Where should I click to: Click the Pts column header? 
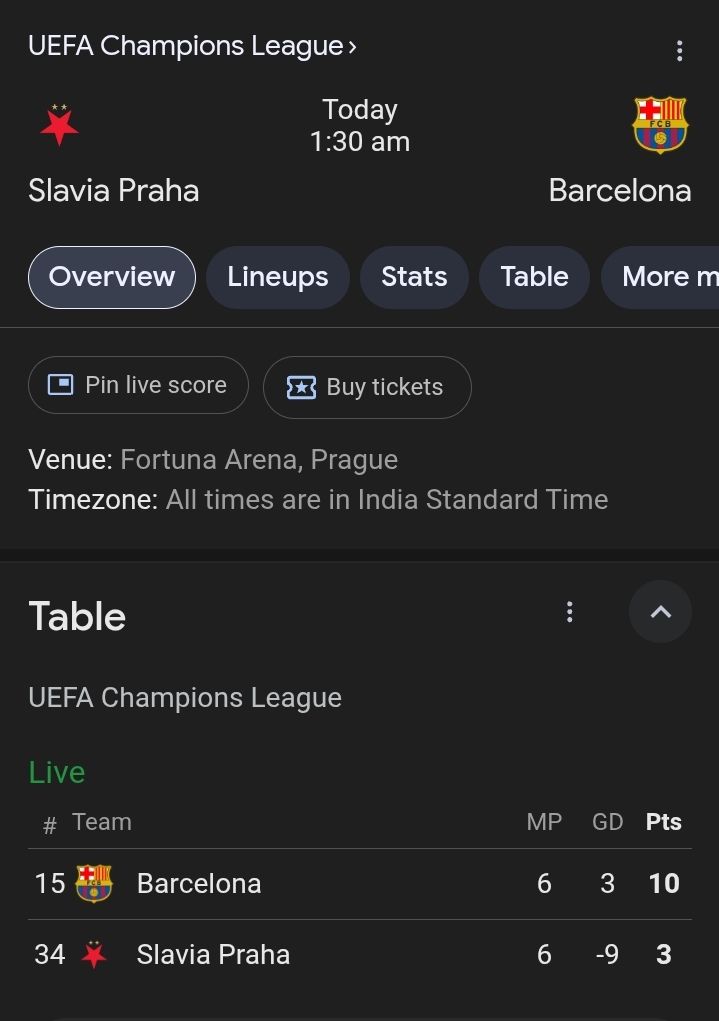tap(663, 822)
